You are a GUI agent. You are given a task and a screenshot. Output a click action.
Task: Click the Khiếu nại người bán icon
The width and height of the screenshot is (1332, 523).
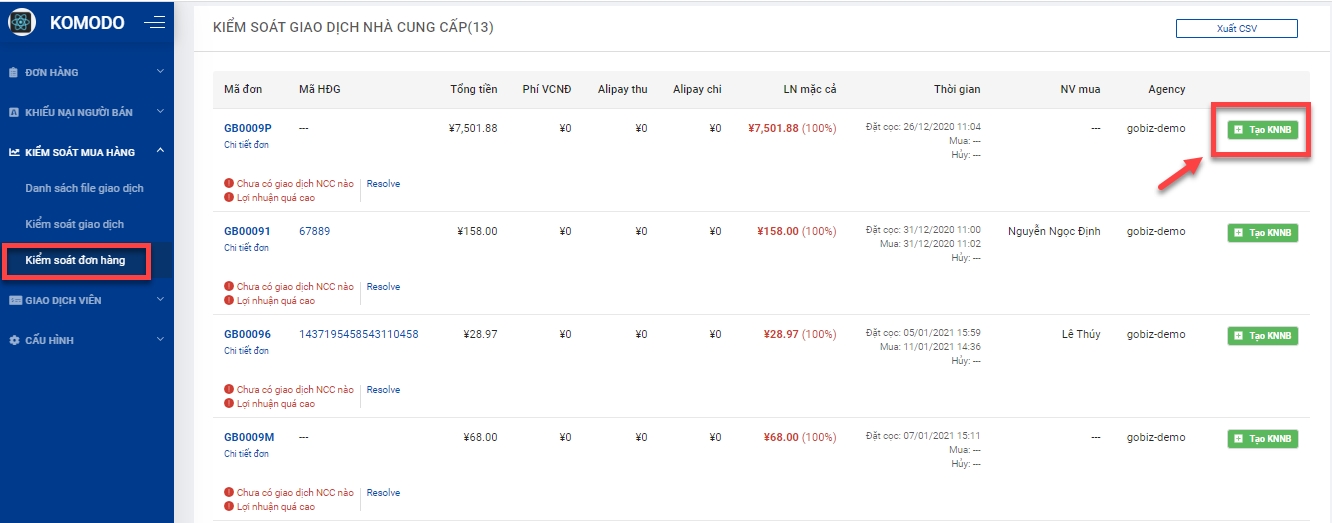click(x=14, y=112)
